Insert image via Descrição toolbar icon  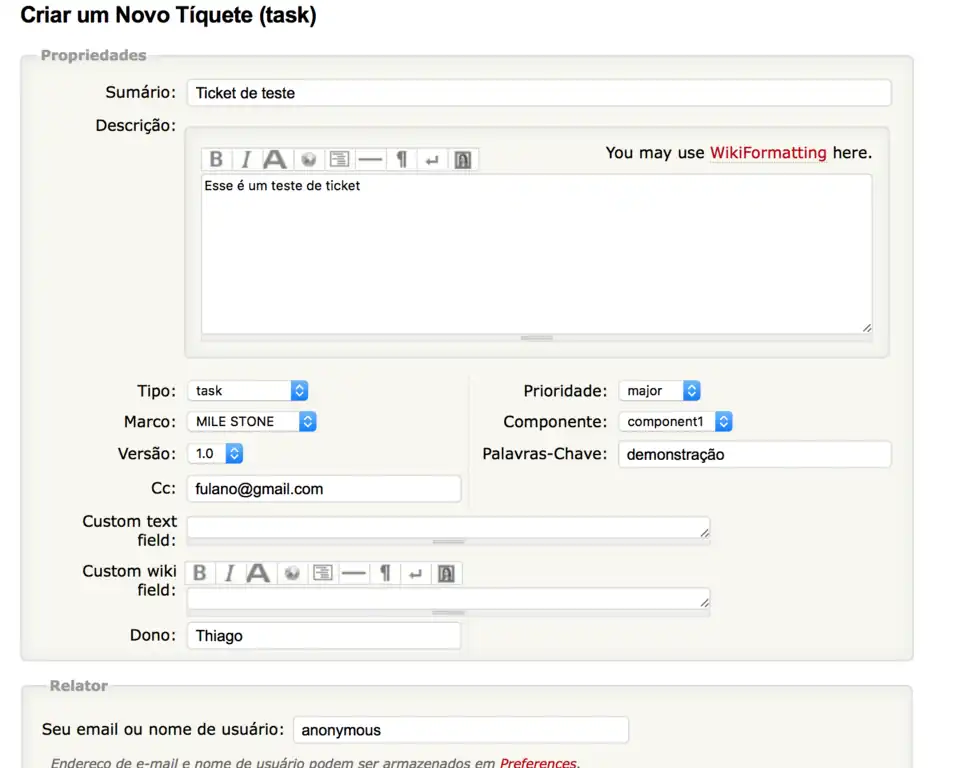pos(462,160)
